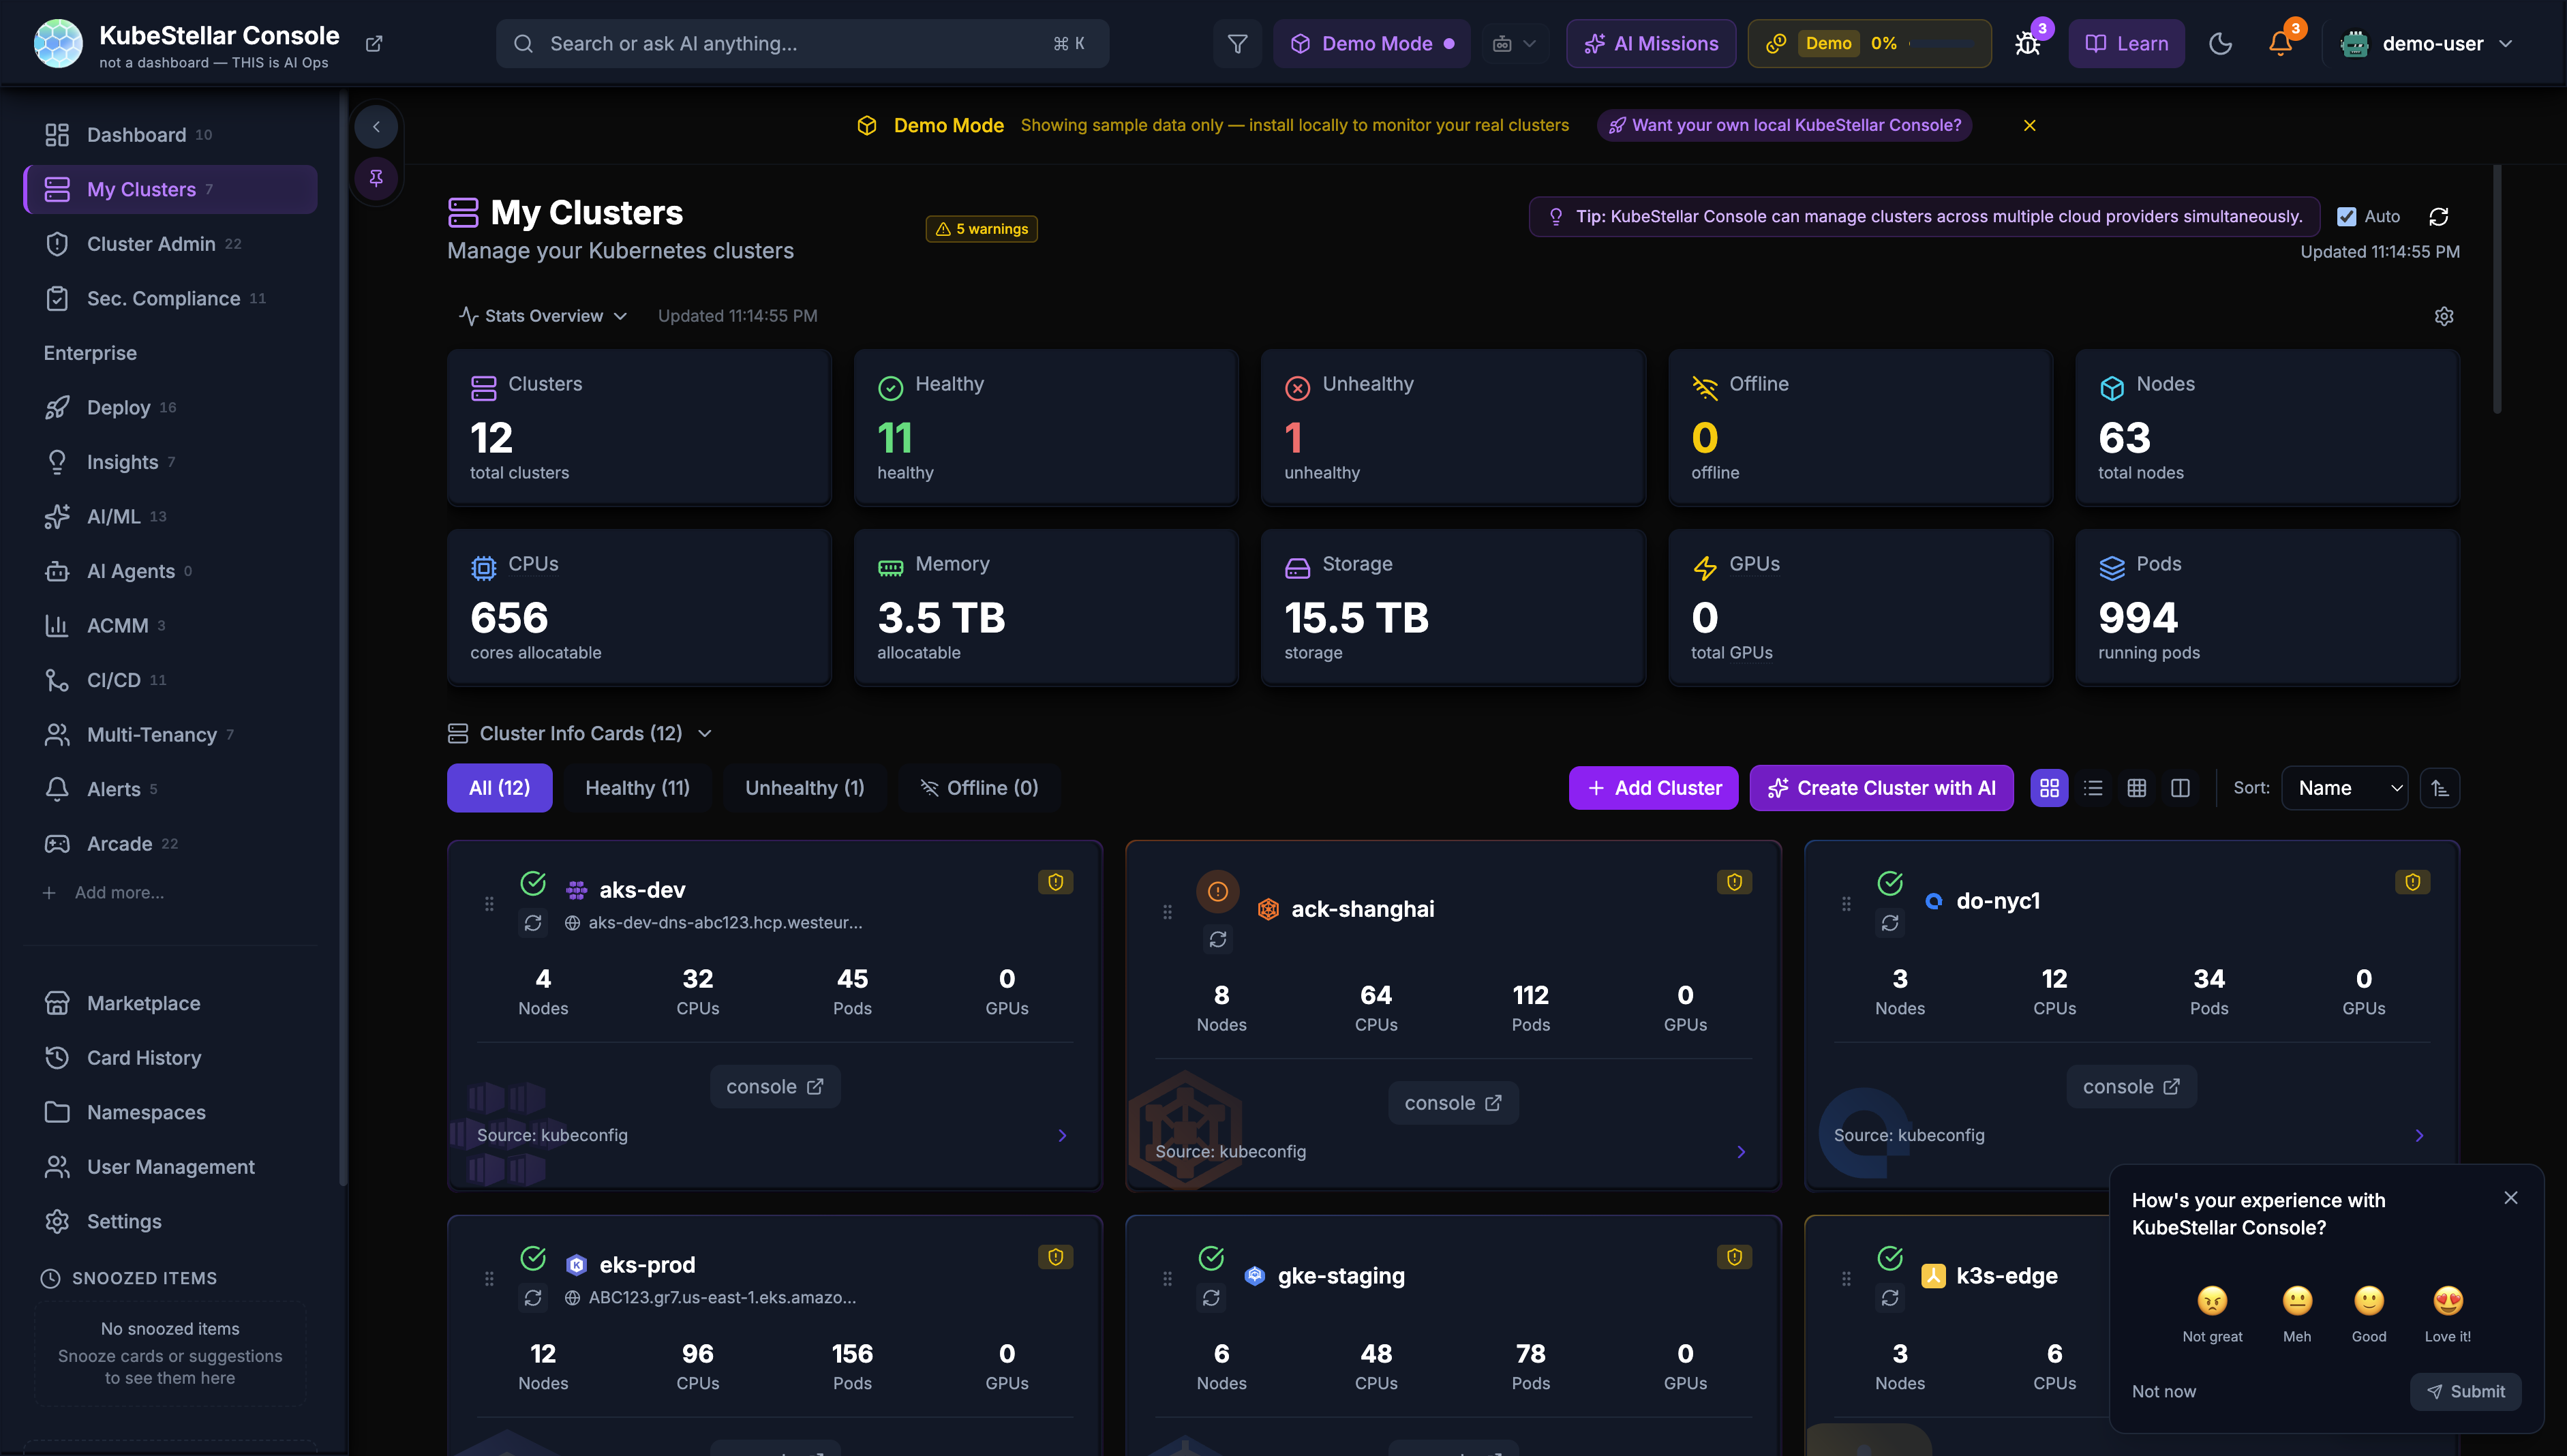
Task: Click the Demo 0% progress indicator
Action: pyautogui.click(x=1869, y=44)
